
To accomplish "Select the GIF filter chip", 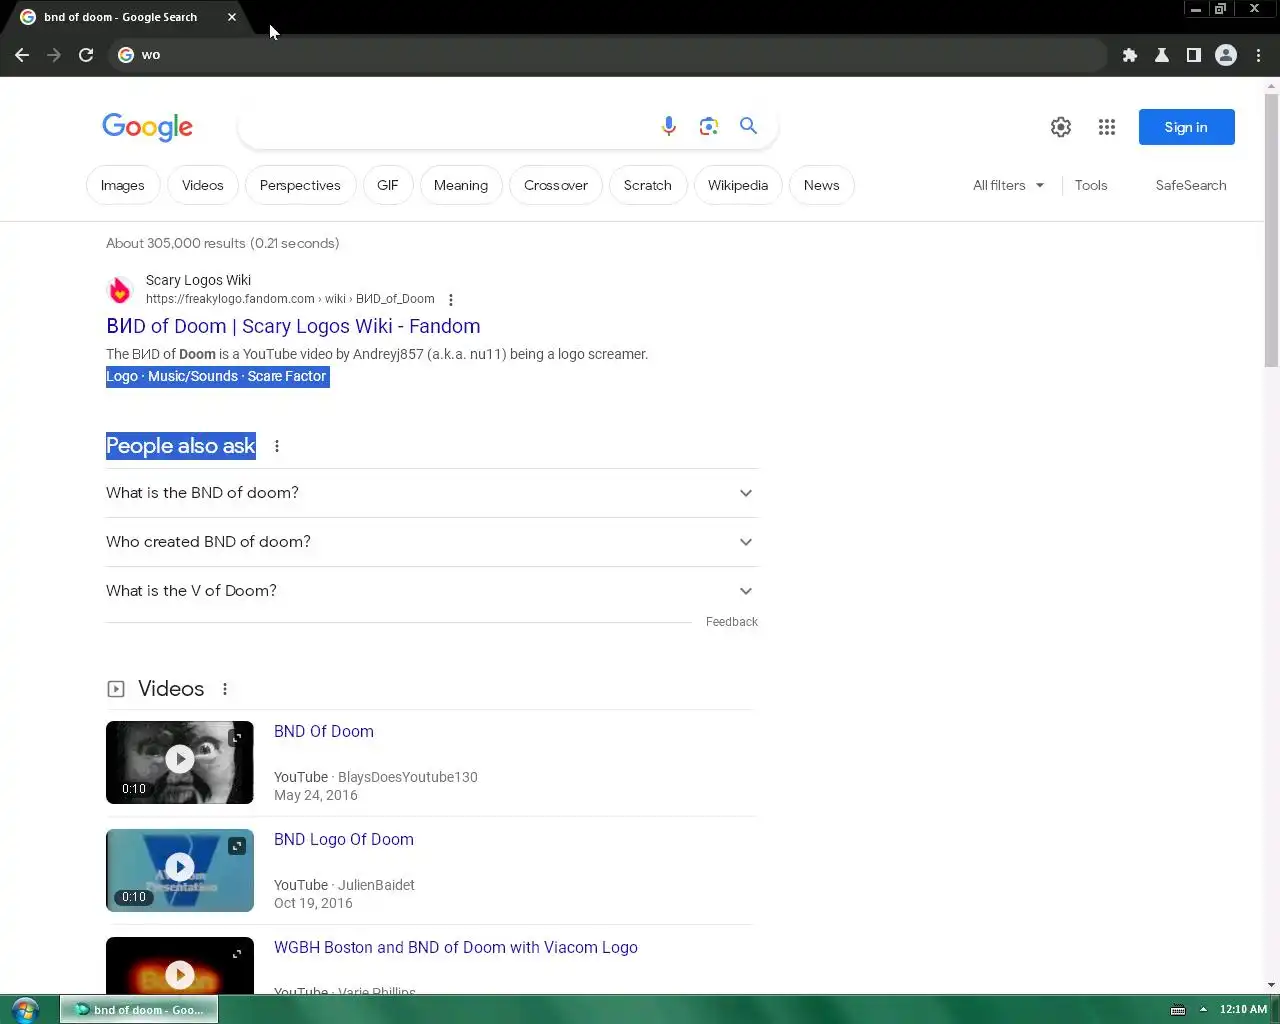I will [x=388, y=185].
